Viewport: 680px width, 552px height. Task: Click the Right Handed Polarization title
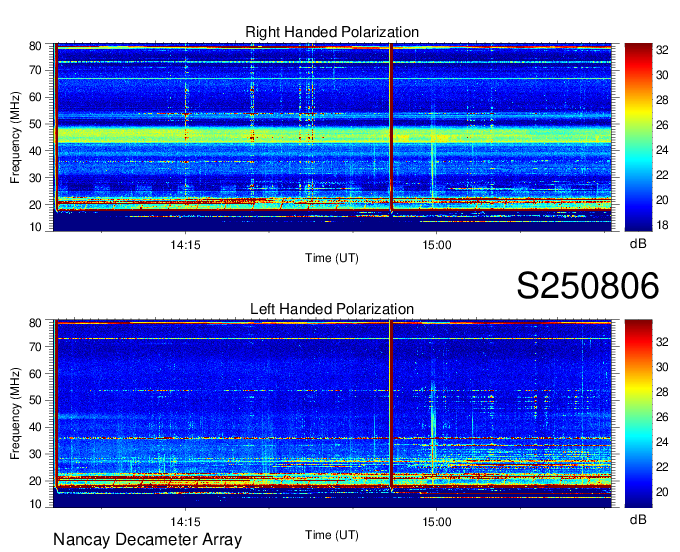click(332, 32)
